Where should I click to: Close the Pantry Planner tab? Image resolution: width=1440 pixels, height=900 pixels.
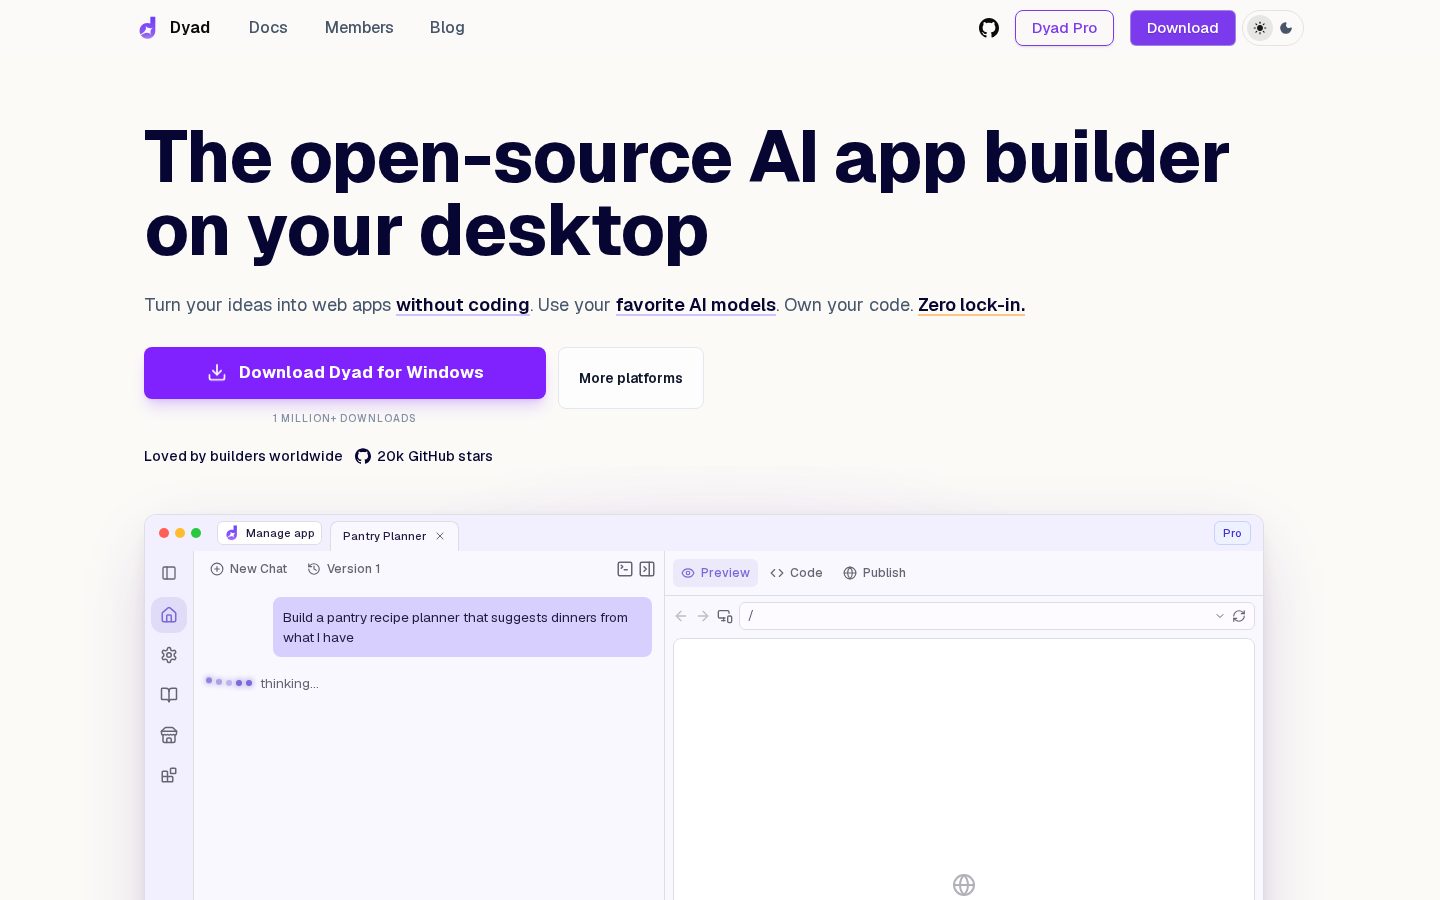pos(440,536)
